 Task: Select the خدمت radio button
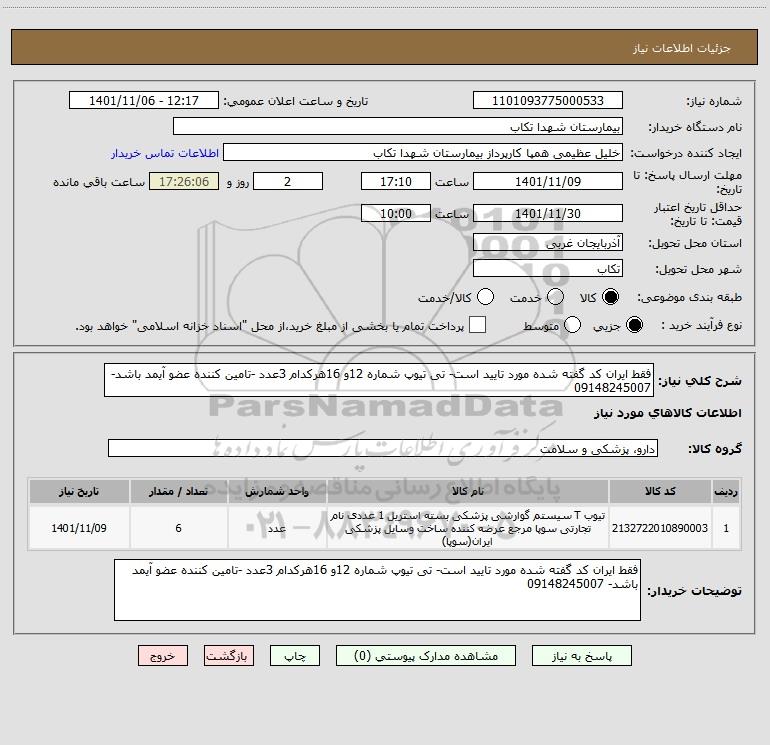pos(555,297)
